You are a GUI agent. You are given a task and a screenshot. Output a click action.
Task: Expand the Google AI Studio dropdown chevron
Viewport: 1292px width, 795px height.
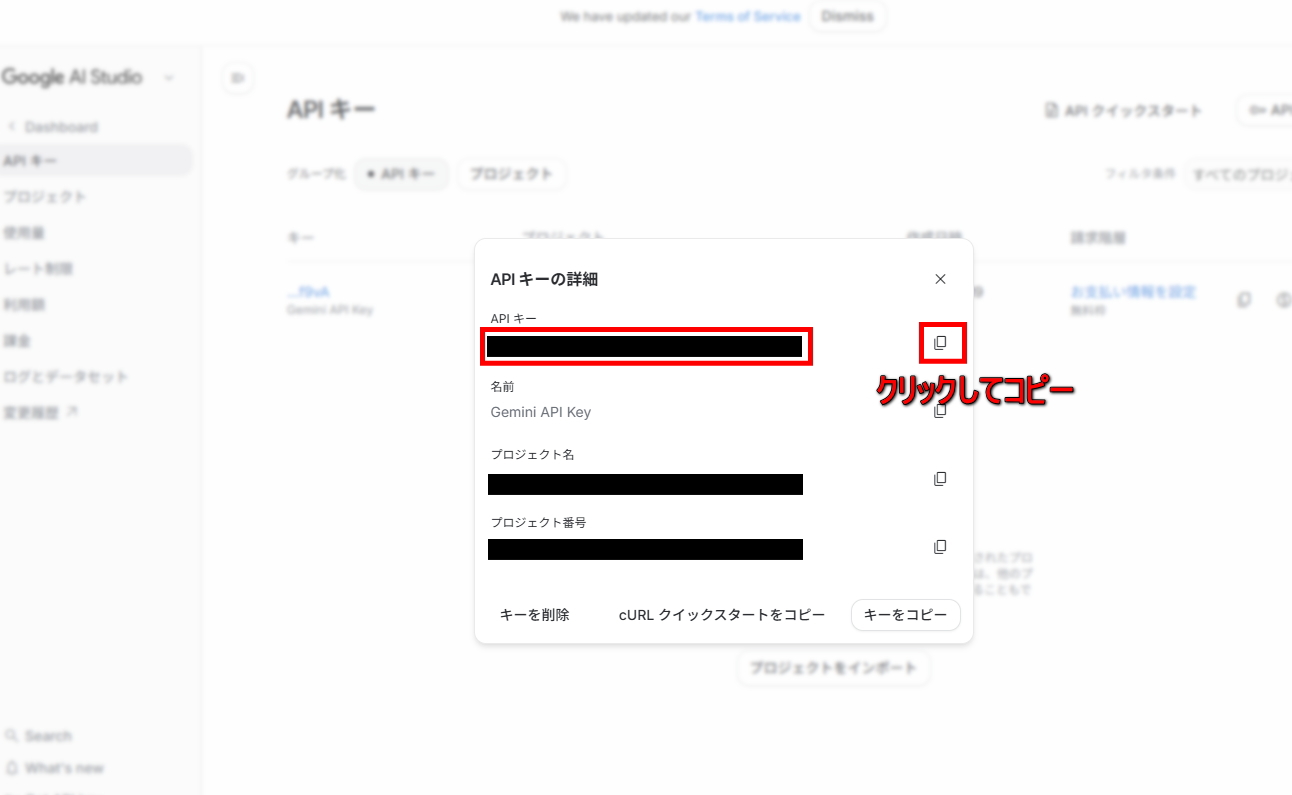169,78
